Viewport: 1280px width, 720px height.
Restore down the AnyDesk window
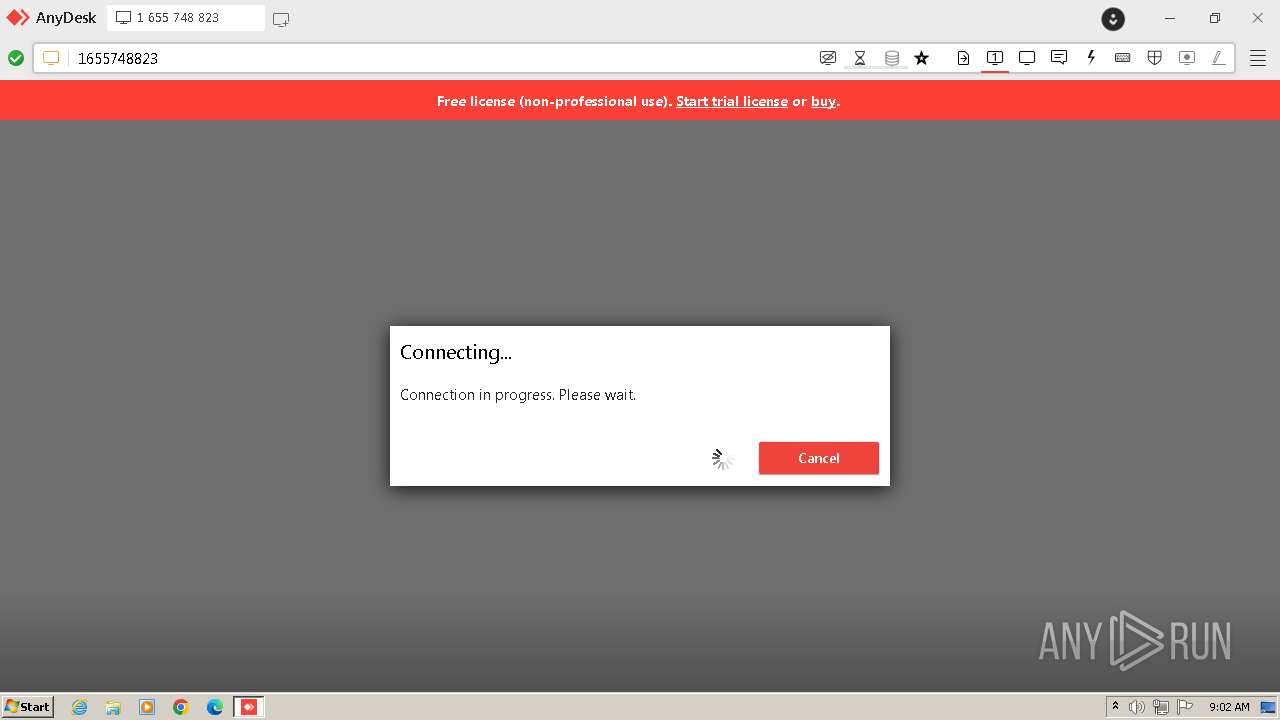point(1215,18)
